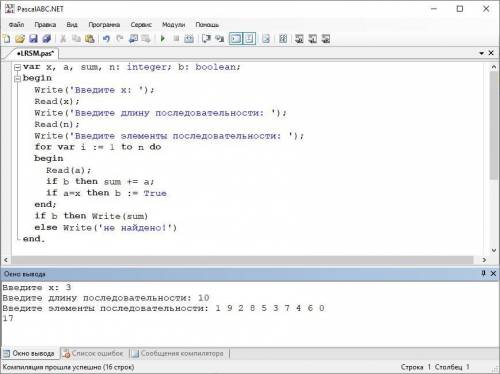Click the last toolbar icon on the right

326,39
